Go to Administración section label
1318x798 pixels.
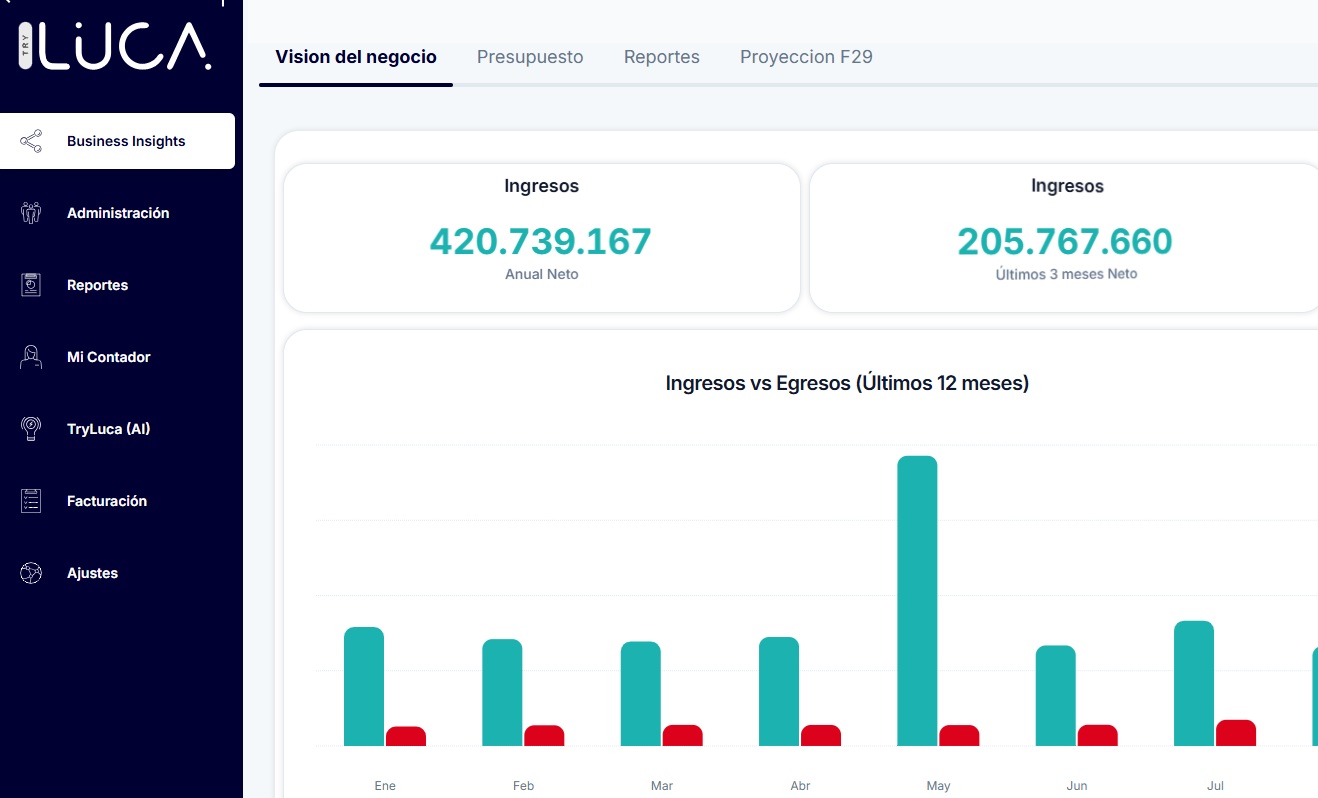coord(118,213)
